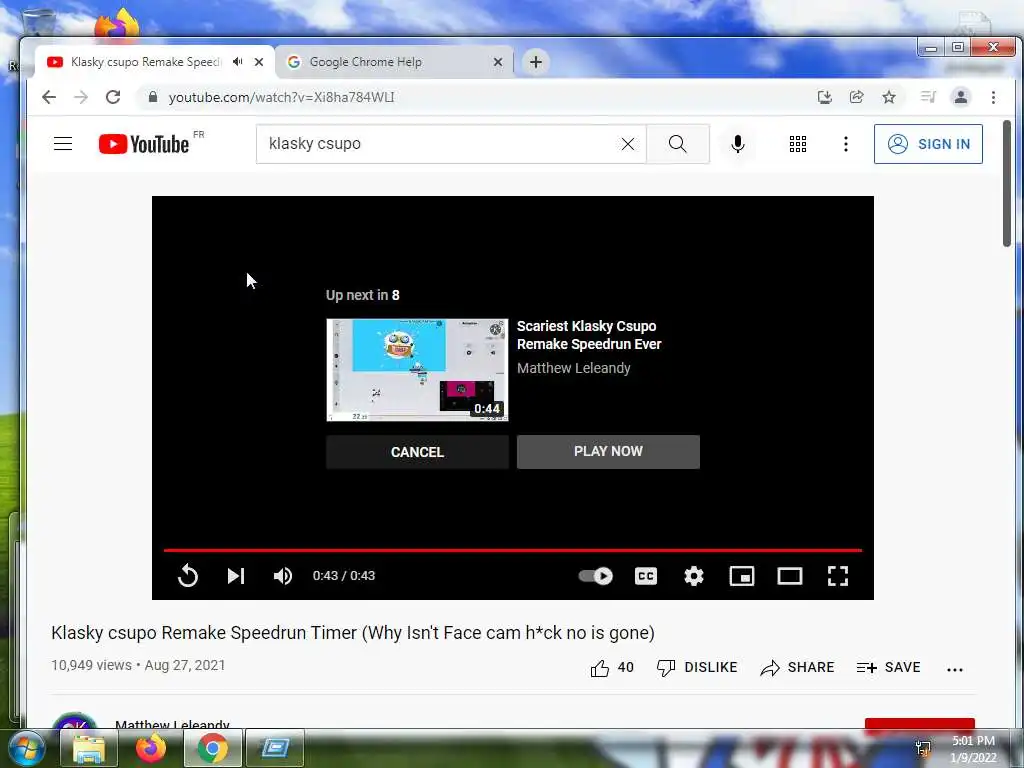Click the address bar URL
This screenshot has height=768, width=1024.
(281, 97)
